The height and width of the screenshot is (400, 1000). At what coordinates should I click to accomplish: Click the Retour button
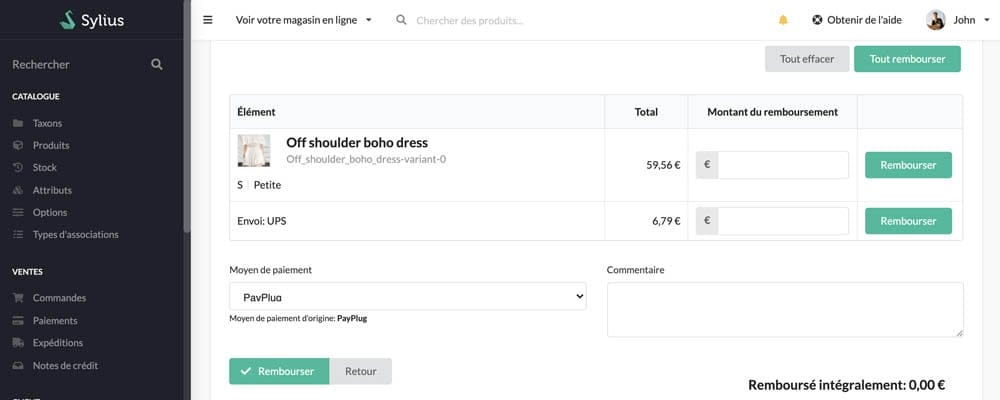[360, 371]
